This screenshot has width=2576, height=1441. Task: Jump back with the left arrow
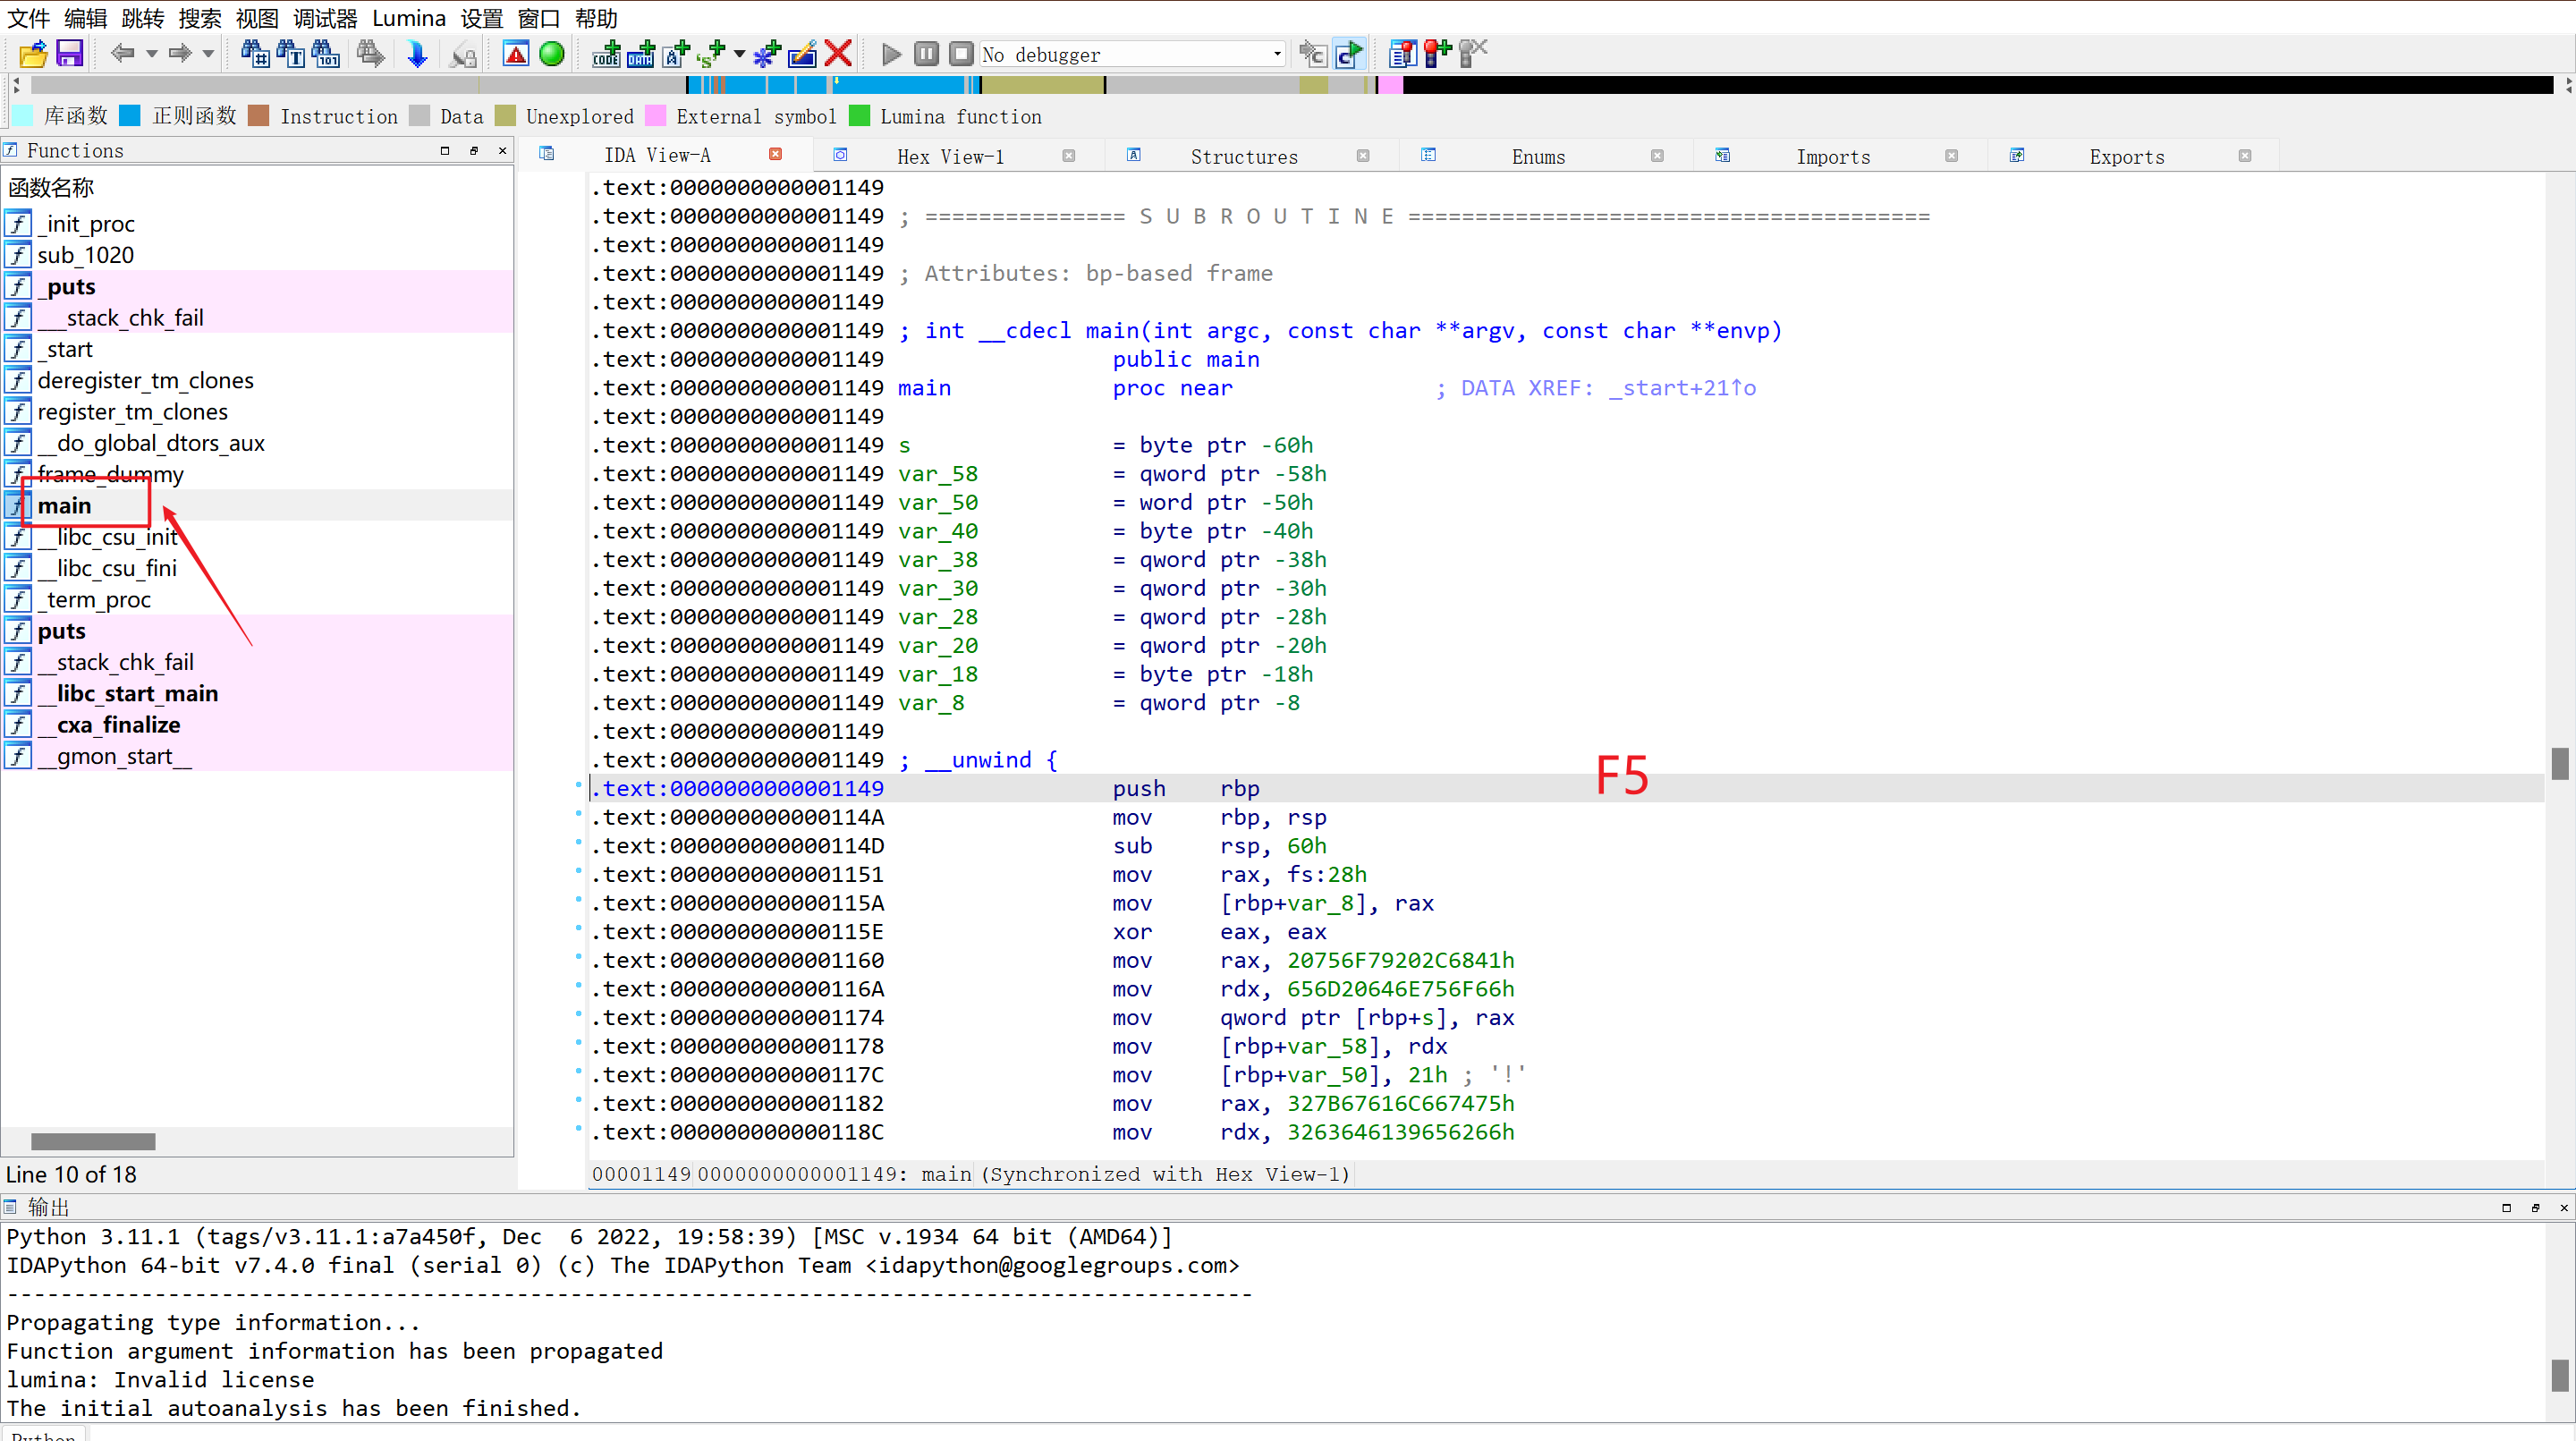(122, 54)
